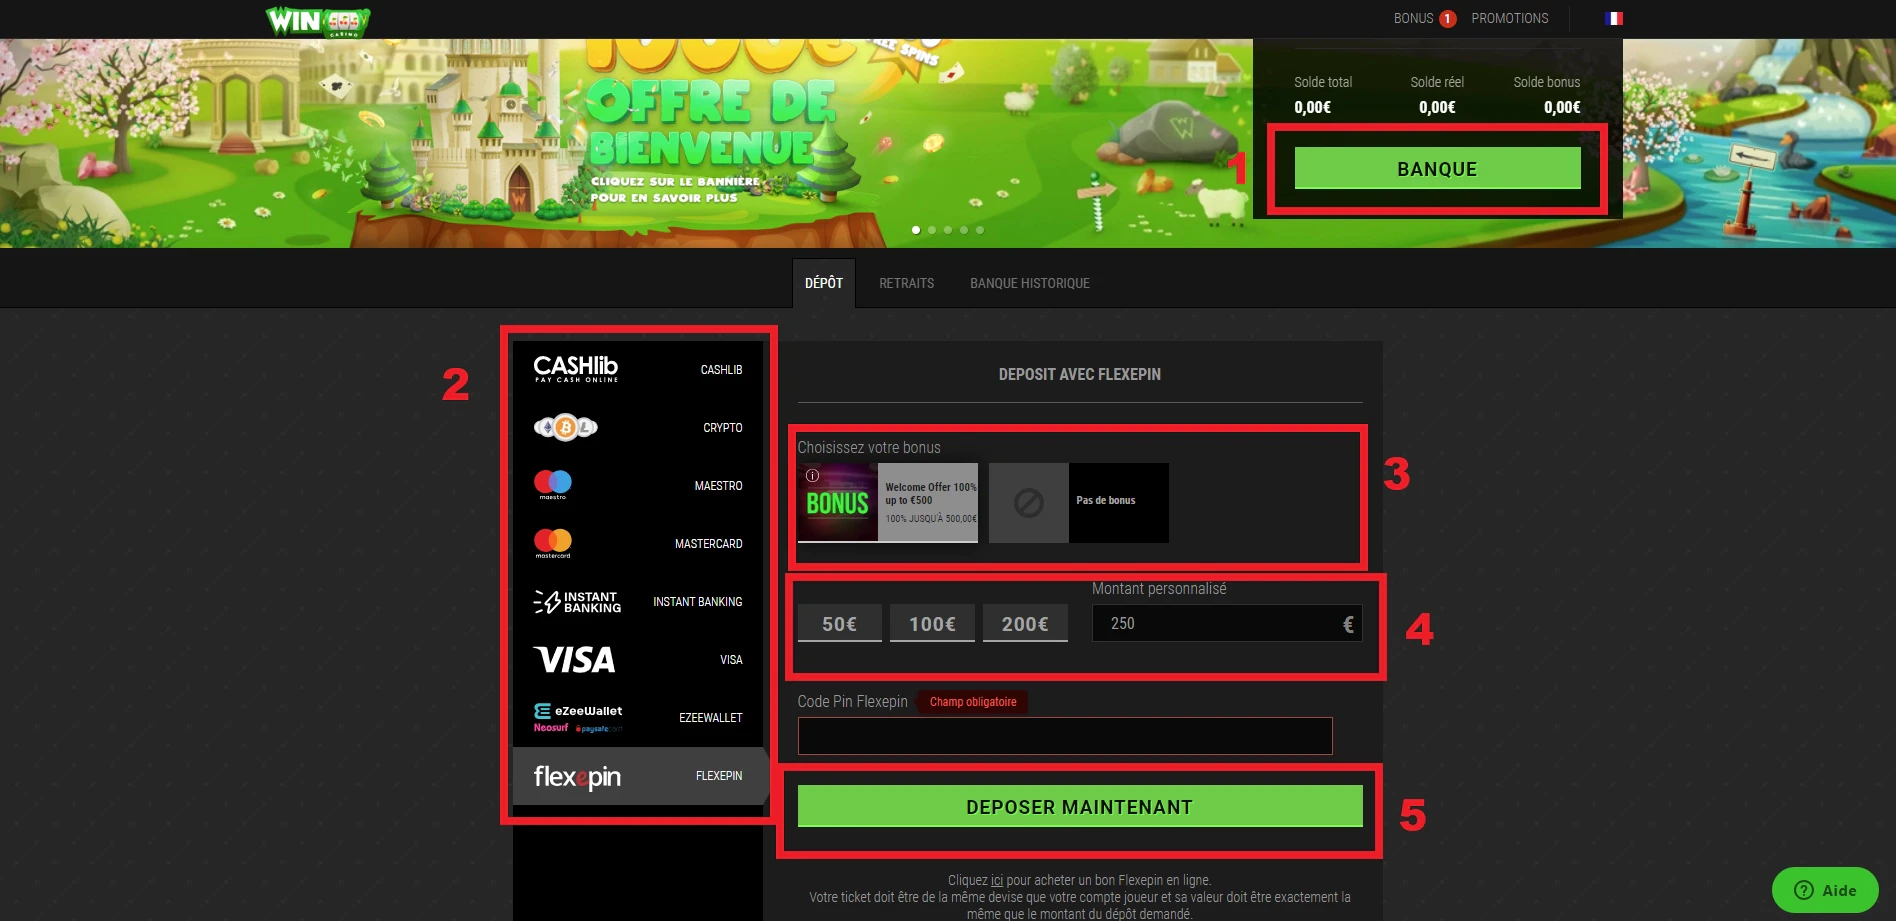
Task: Click the BONUS notification badge
Action: point(1447,19)
